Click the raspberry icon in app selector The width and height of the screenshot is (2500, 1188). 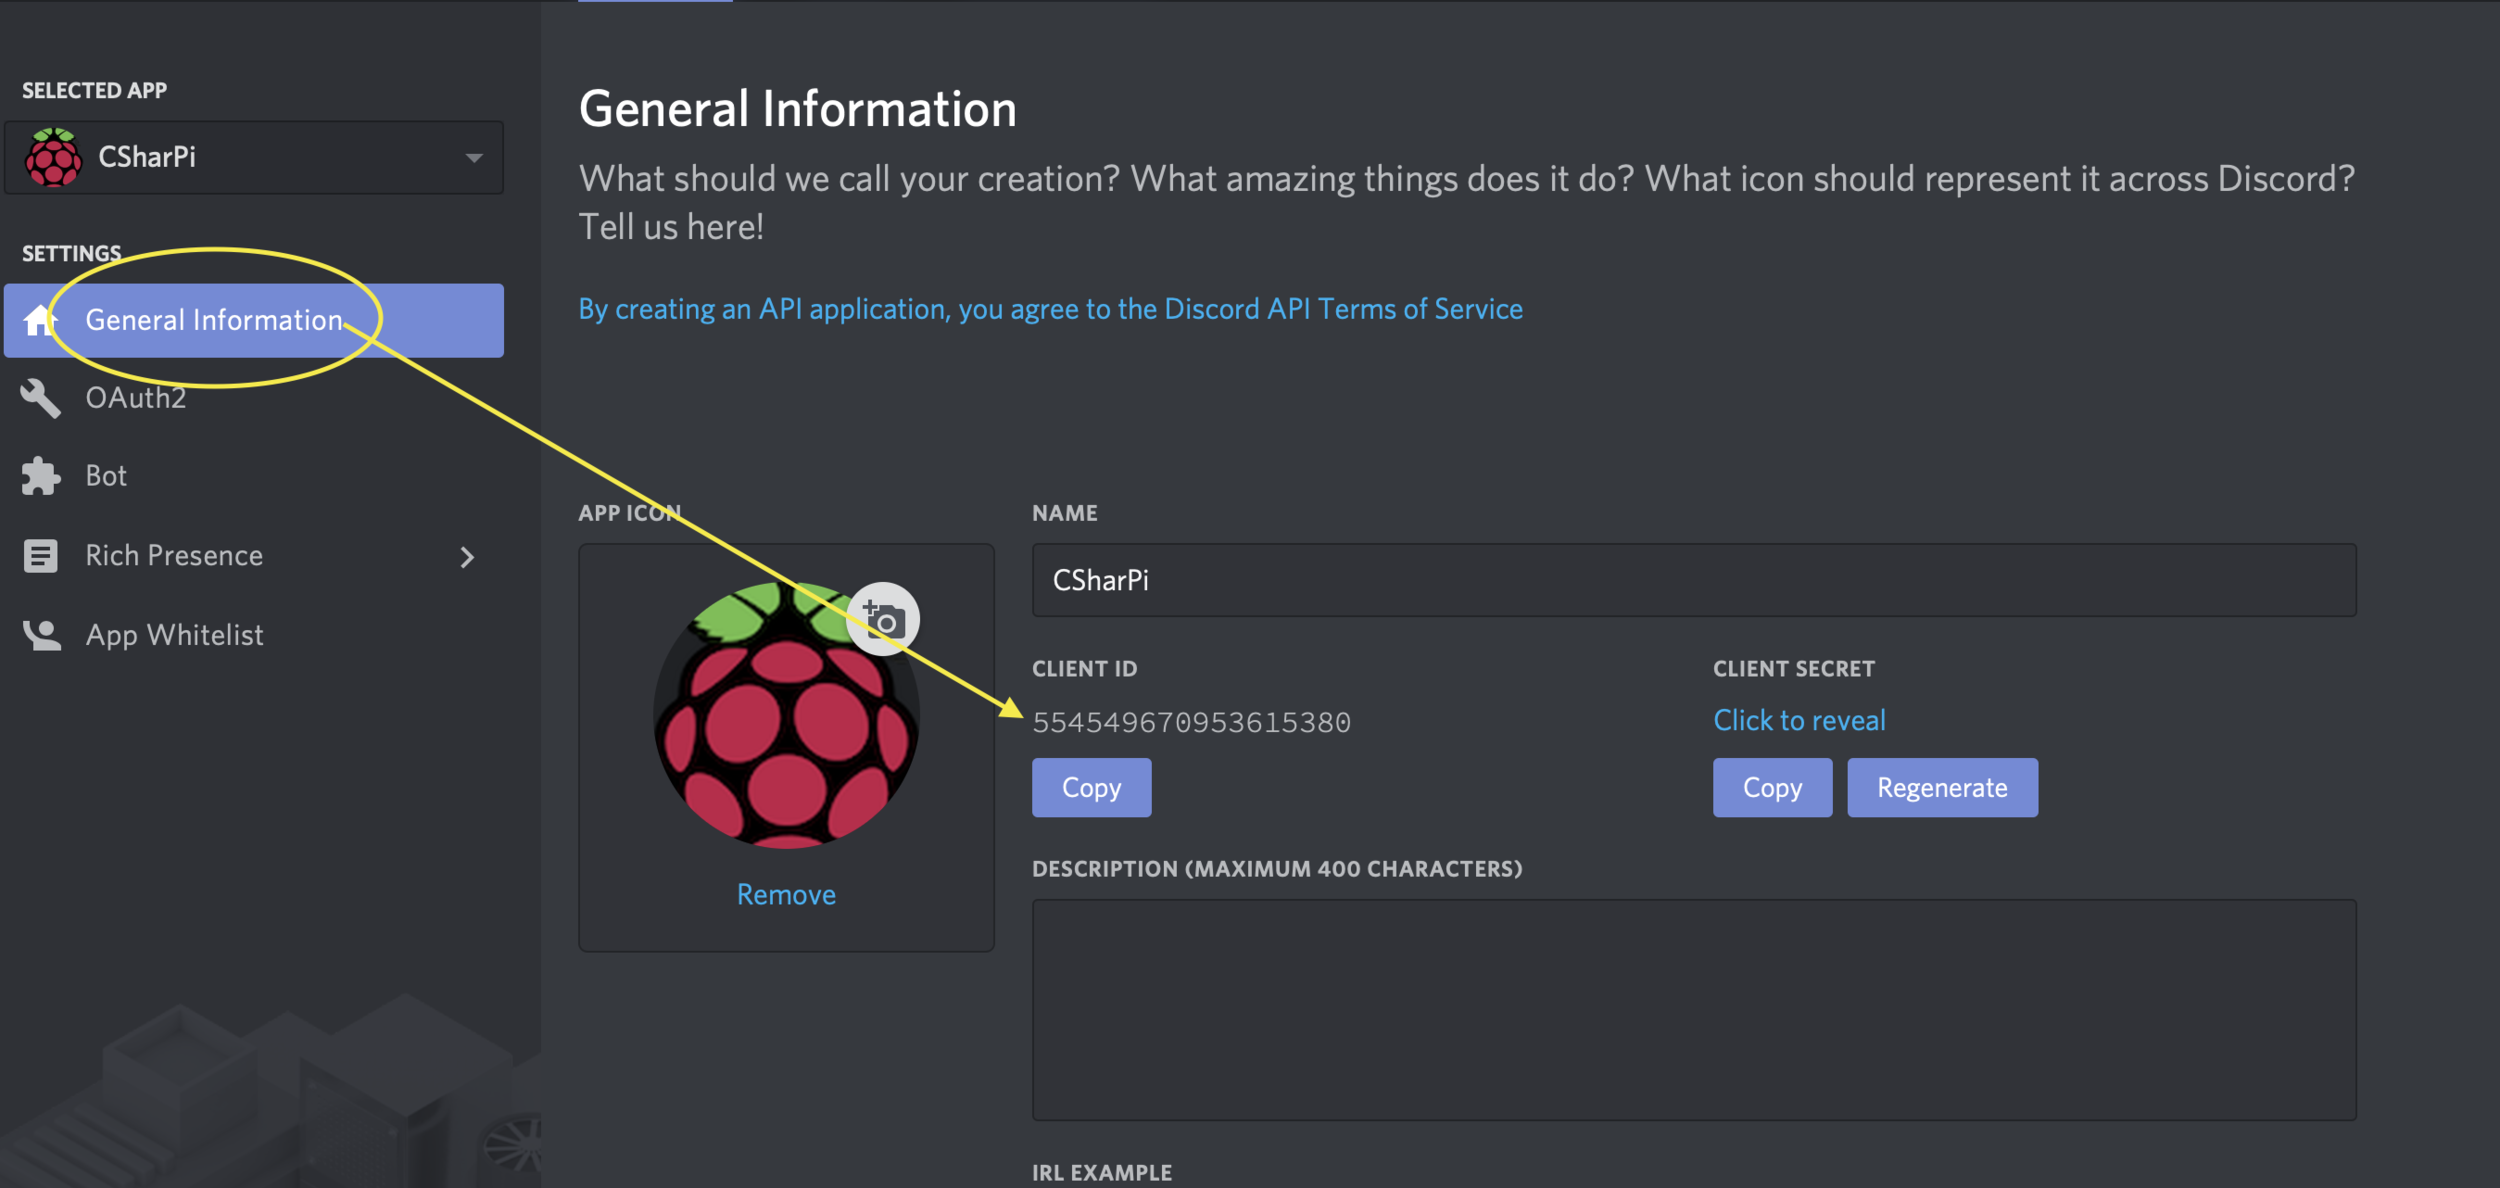(54, 158)
